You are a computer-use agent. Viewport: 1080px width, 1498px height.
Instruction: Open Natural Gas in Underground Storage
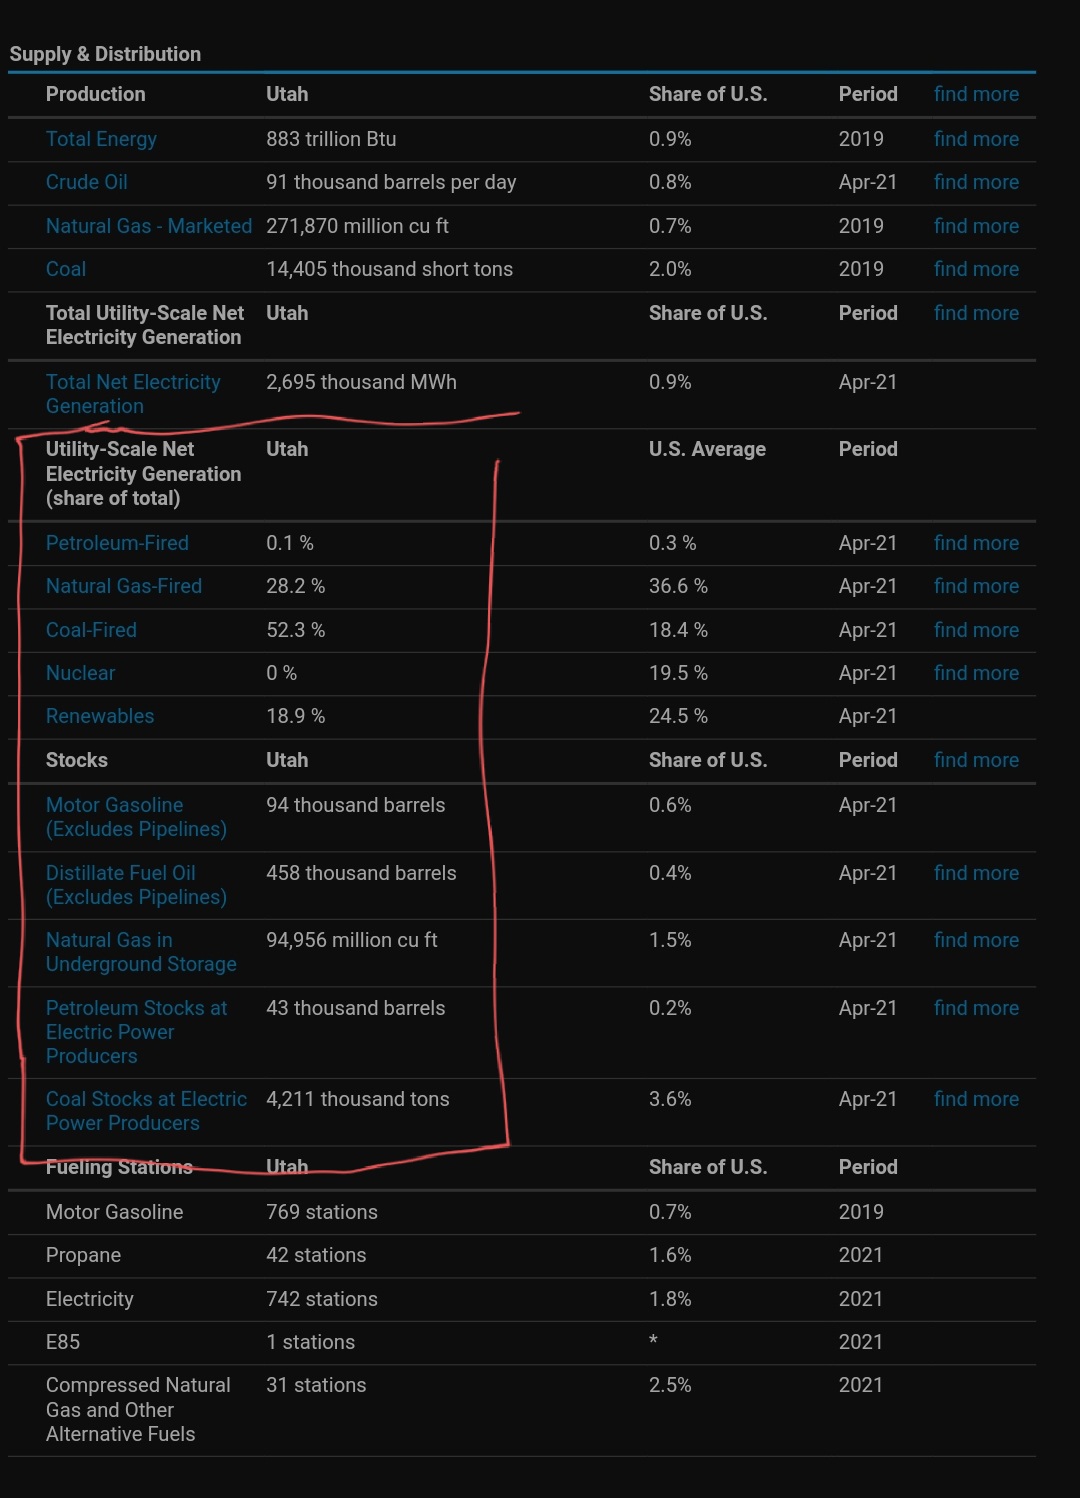pos(141,952)
